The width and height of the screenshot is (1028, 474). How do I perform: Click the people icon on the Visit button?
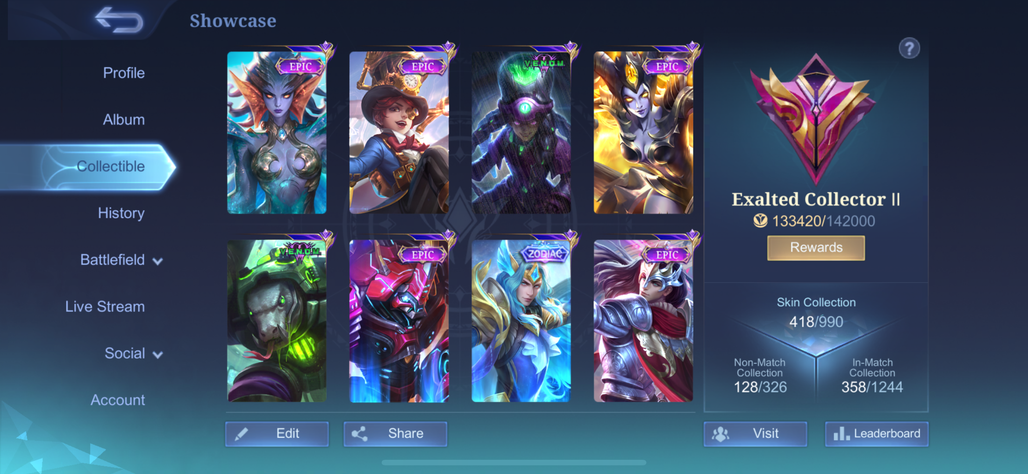pos(721,434)
